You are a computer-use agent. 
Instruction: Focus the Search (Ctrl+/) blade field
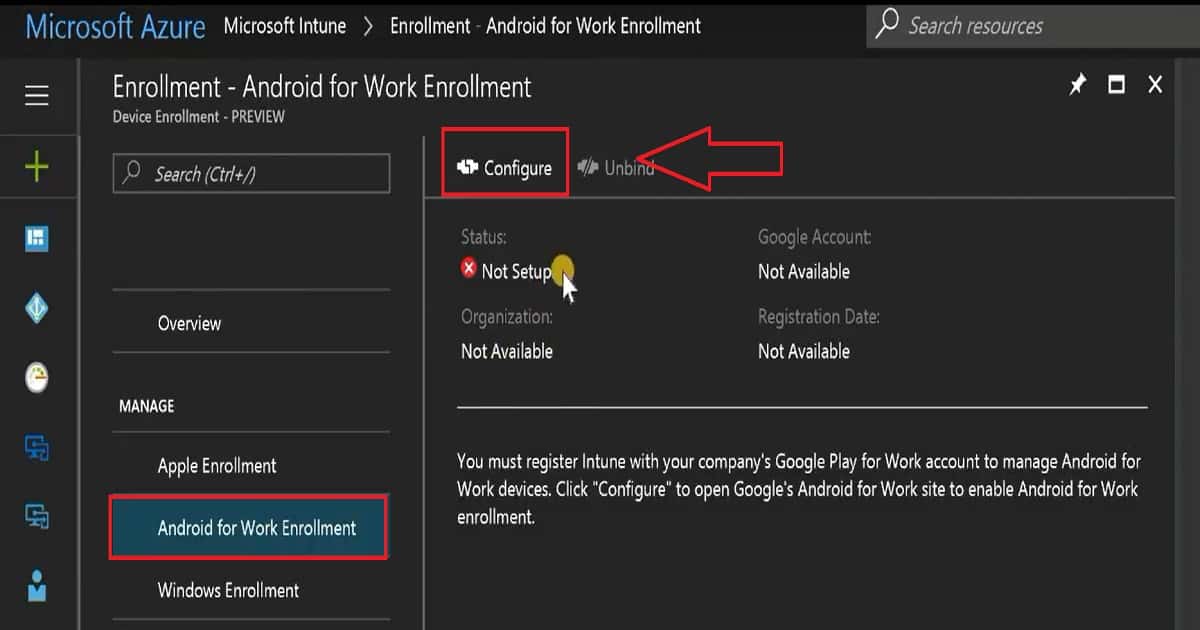click(x=251, y=174)
